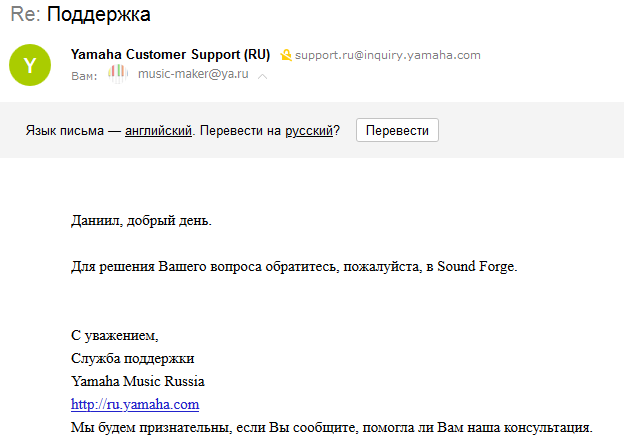This screenshot has width=624, height=448.
Task: Click the С уважением closing line
Action: (x=116, y=335)
